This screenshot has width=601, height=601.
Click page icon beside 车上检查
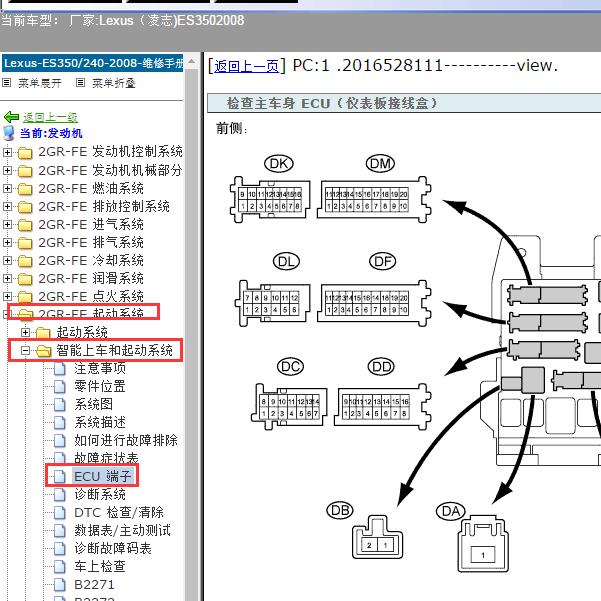[59, 567]
